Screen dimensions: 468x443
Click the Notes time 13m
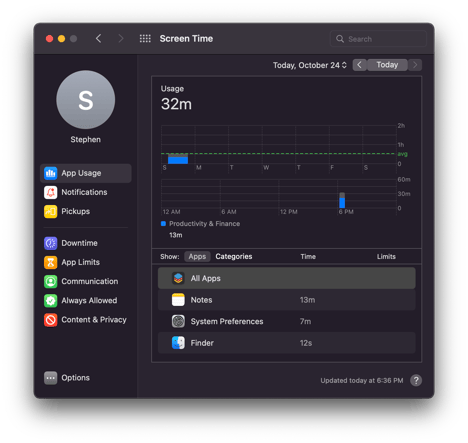click(307, 300)
